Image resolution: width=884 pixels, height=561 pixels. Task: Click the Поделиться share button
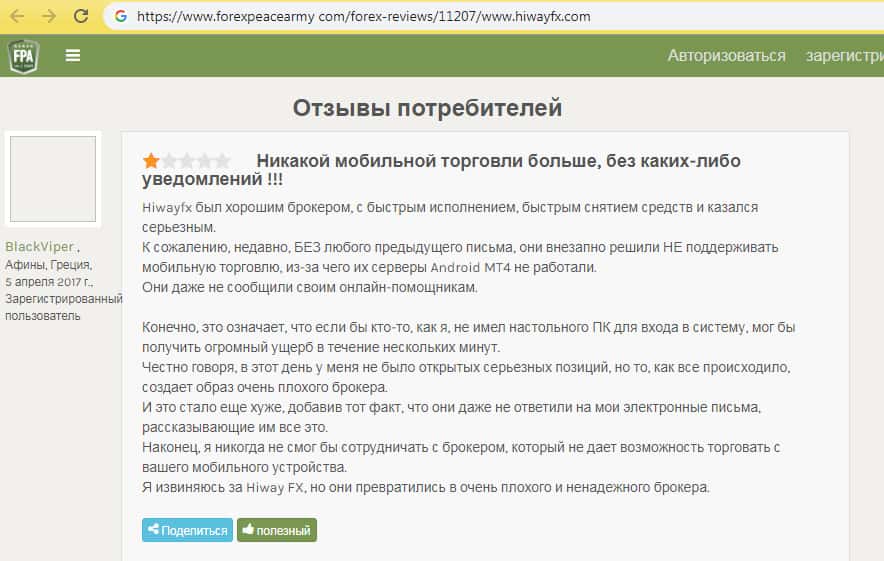[x=187, y=530]
